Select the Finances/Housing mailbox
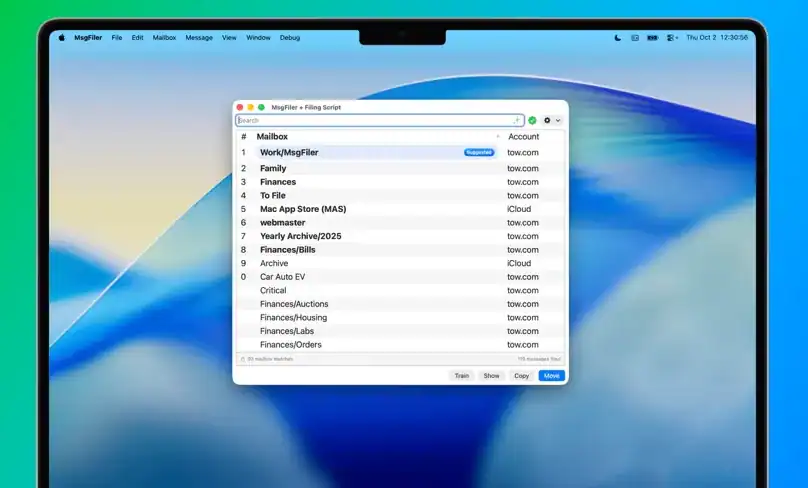This screenshot has width=808, height=488. tap(400, 317)
